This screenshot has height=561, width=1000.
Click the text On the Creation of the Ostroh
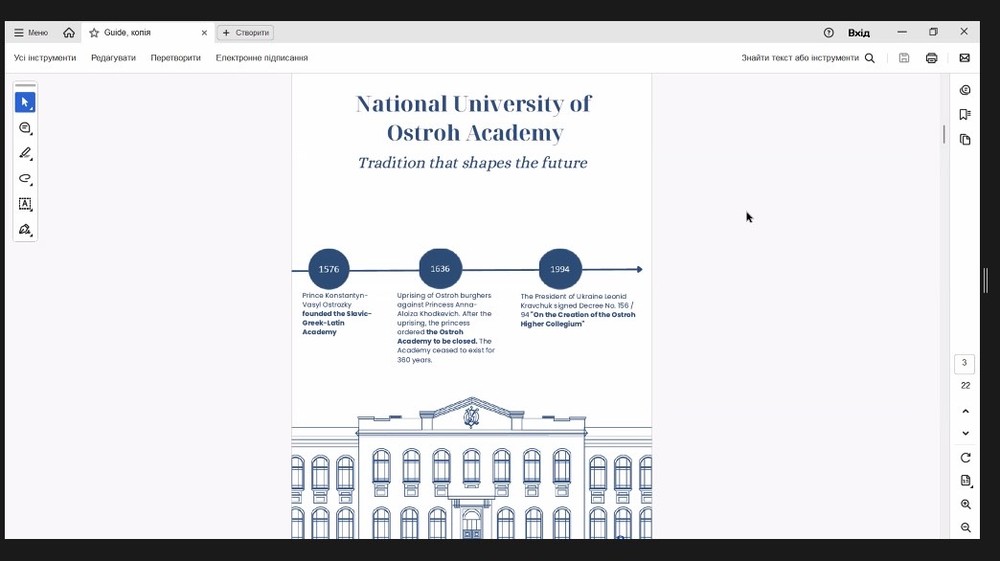point(583,315)
